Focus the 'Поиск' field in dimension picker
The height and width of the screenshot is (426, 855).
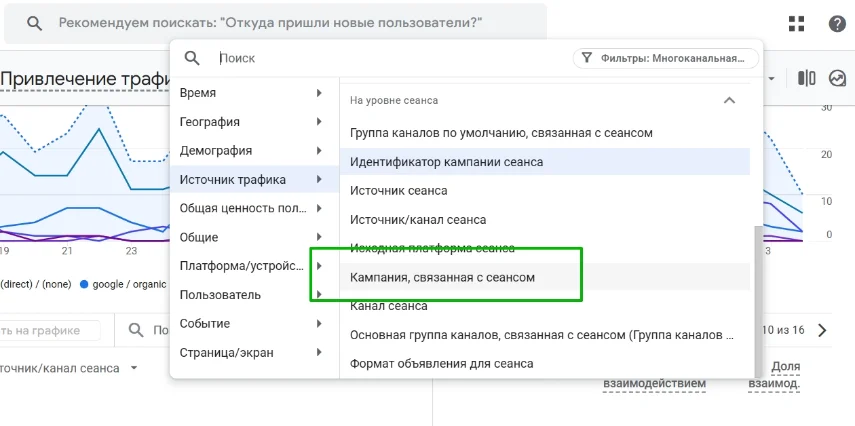pos(380,59)
